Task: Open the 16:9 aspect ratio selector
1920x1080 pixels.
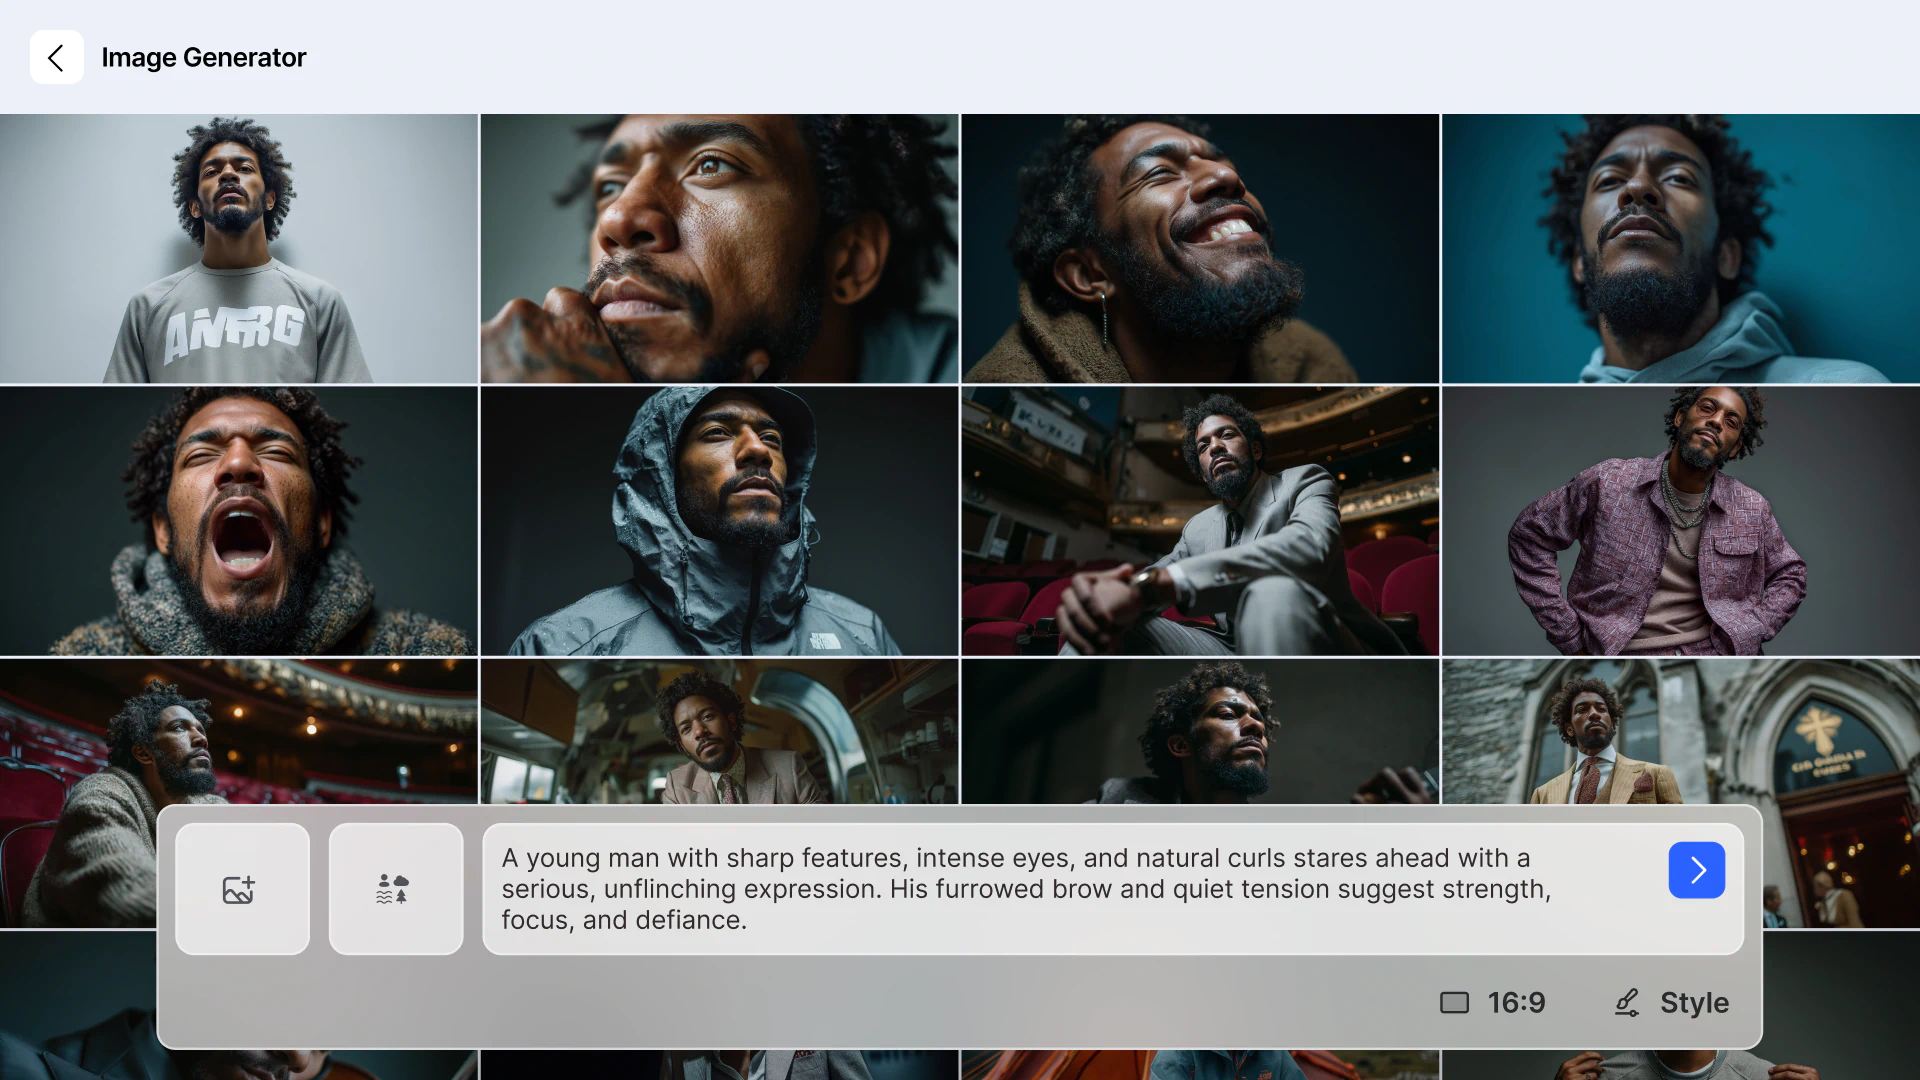Action: [x=1493, y=1002]
